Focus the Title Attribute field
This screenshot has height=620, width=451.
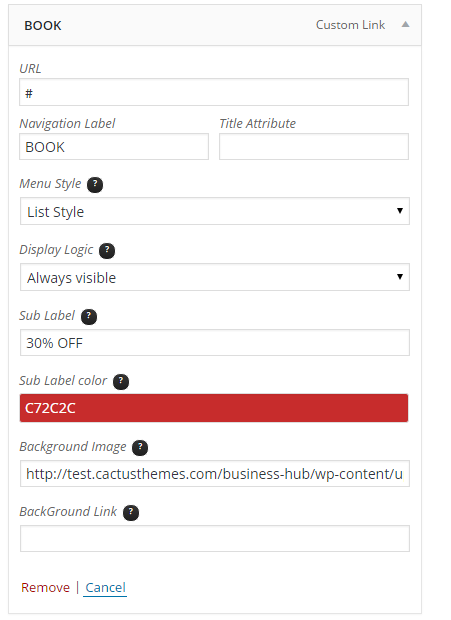click(314, 146)
